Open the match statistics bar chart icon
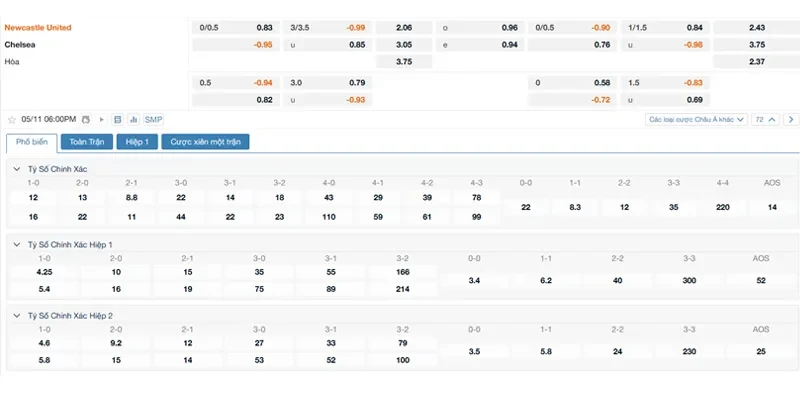This screenshot has width=800, height=400. [x=133, y=119]
